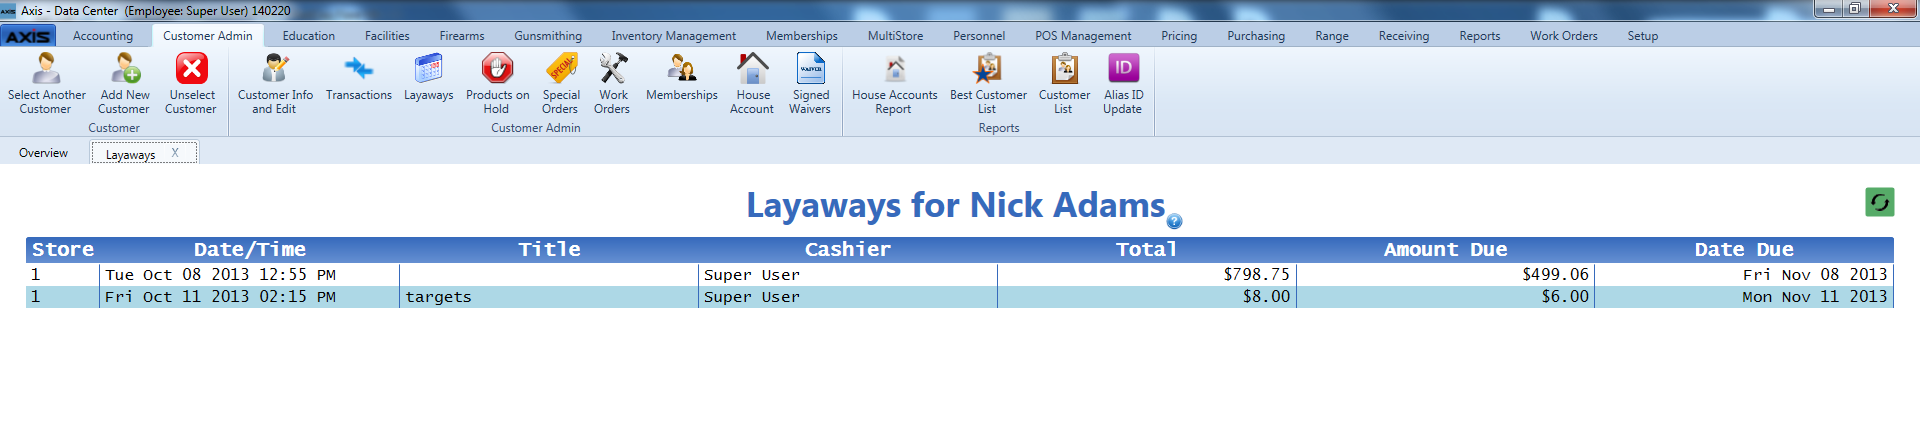Select Customer Admin ribbon tab
This screenshot has width=1920, height=422.
click(208, 36)
